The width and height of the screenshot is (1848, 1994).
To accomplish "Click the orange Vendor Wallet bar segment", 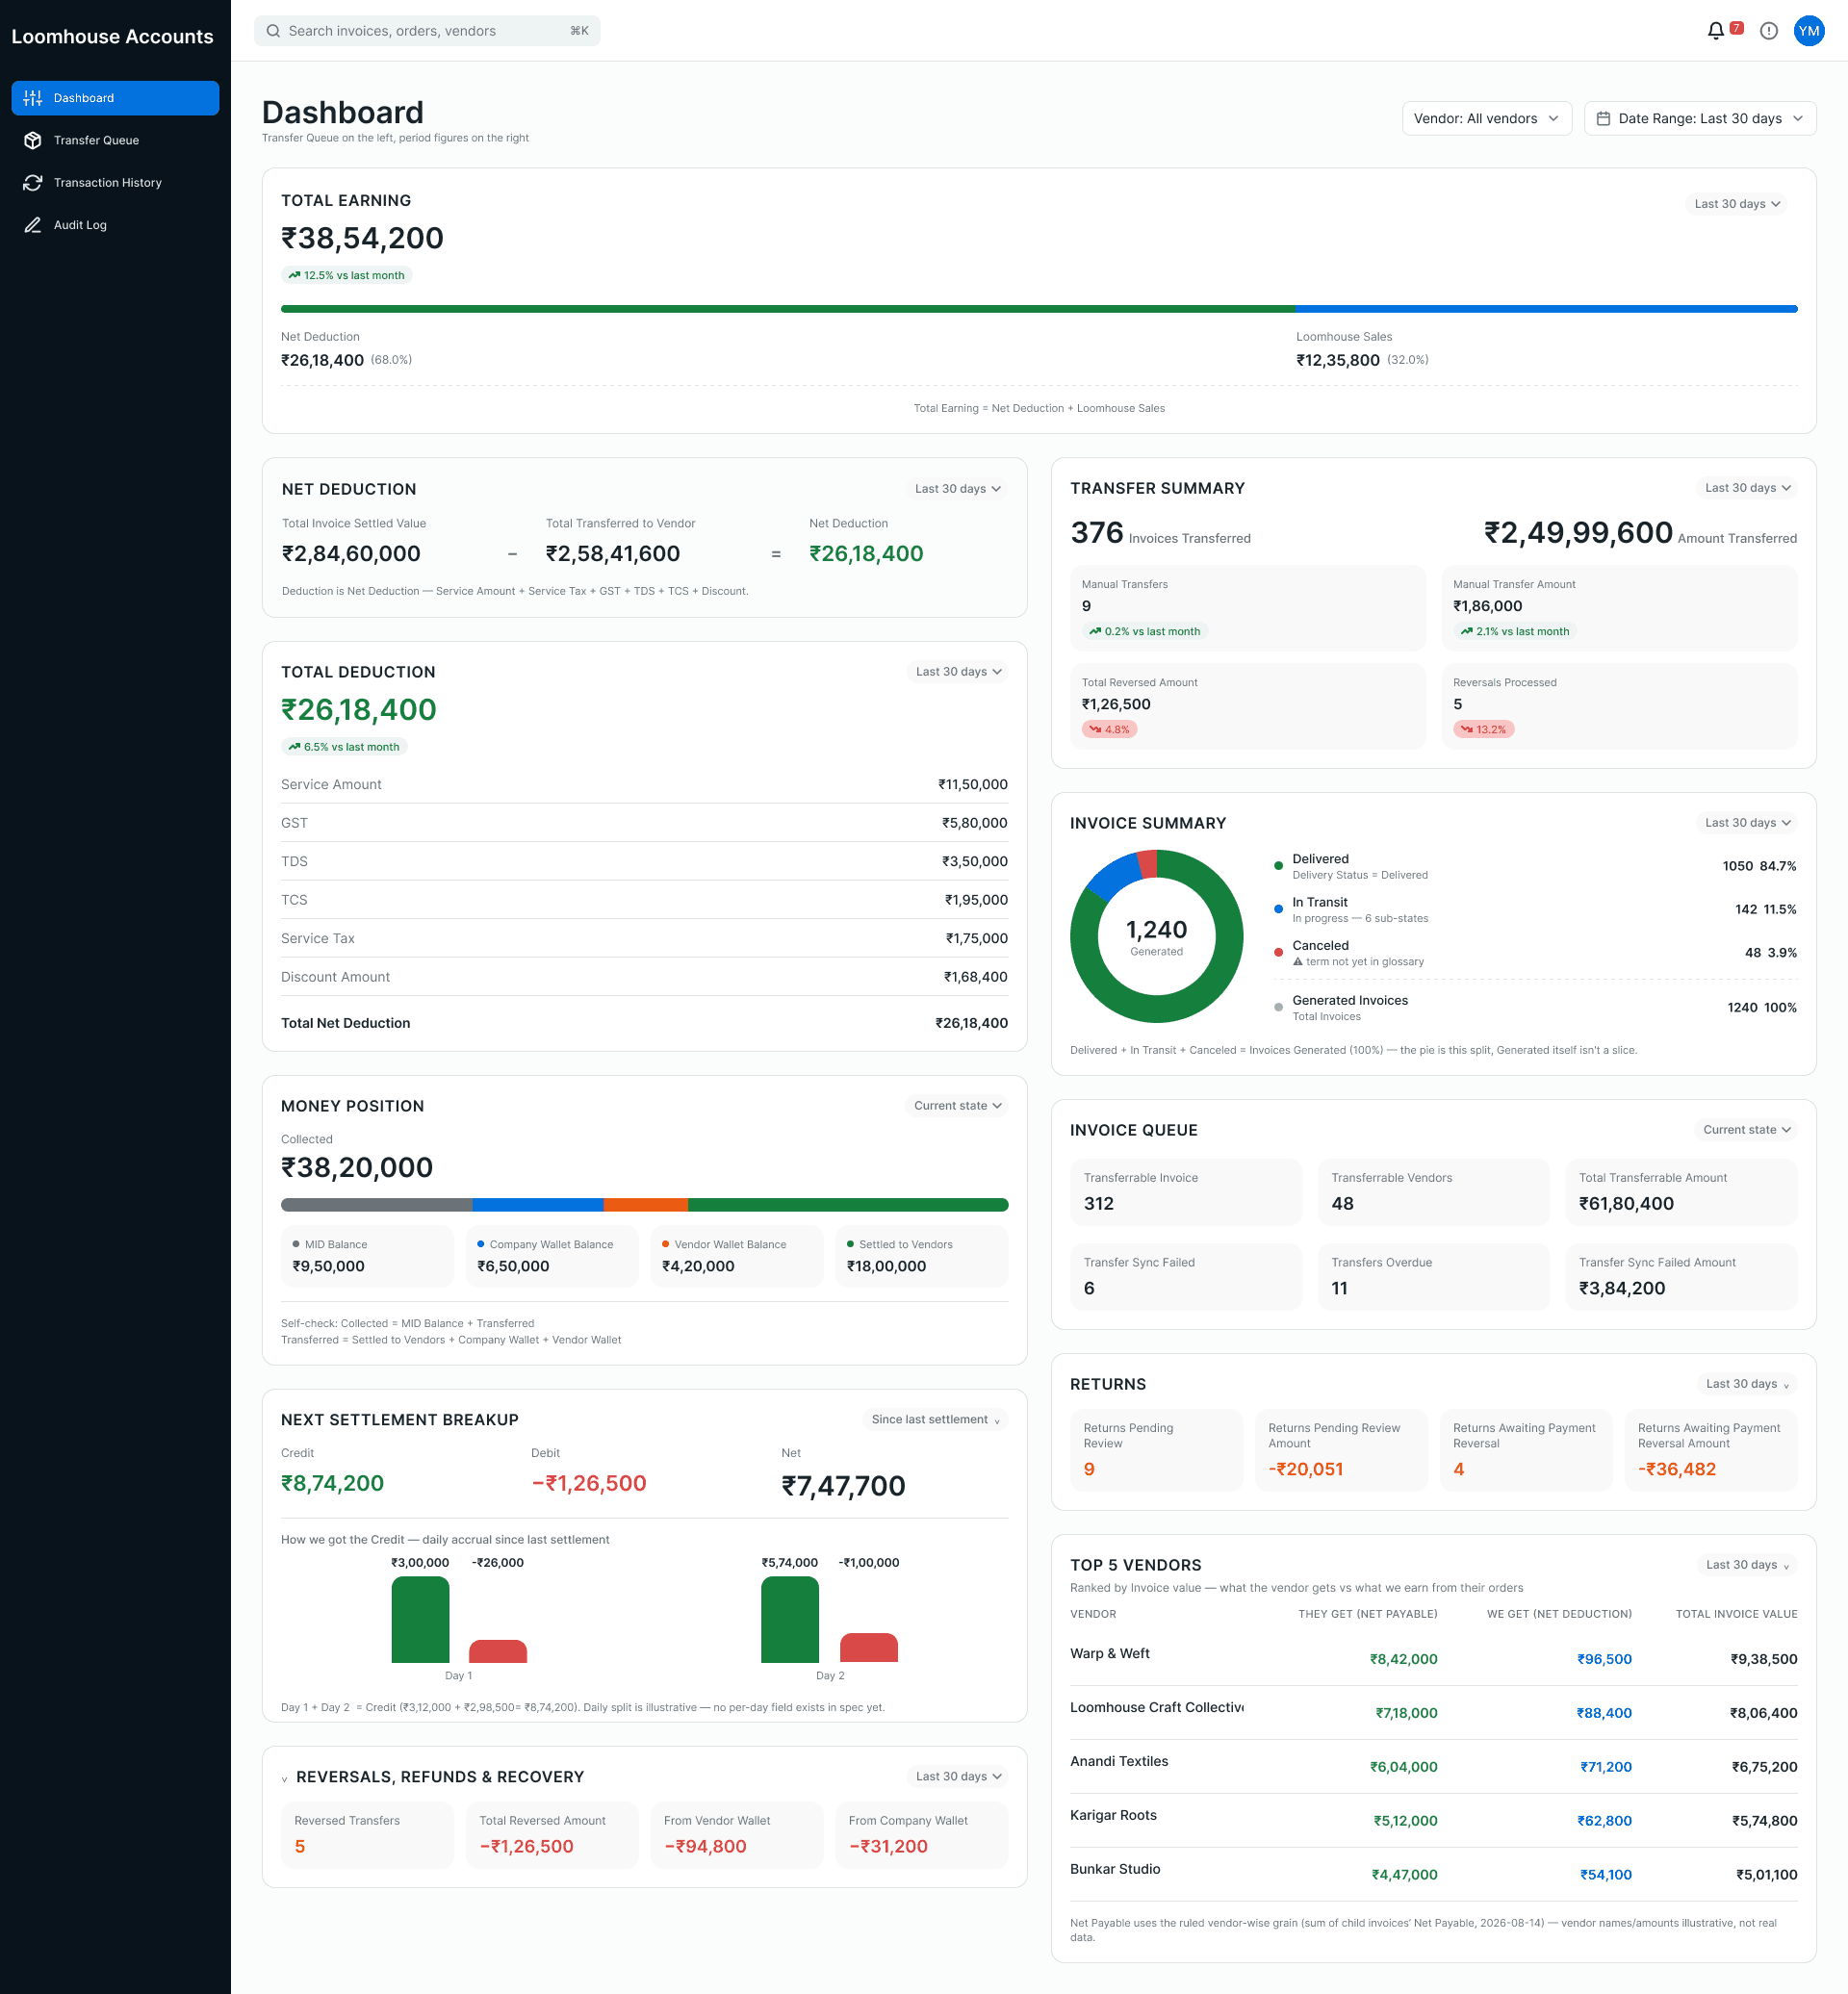I will pos(645,1205).
